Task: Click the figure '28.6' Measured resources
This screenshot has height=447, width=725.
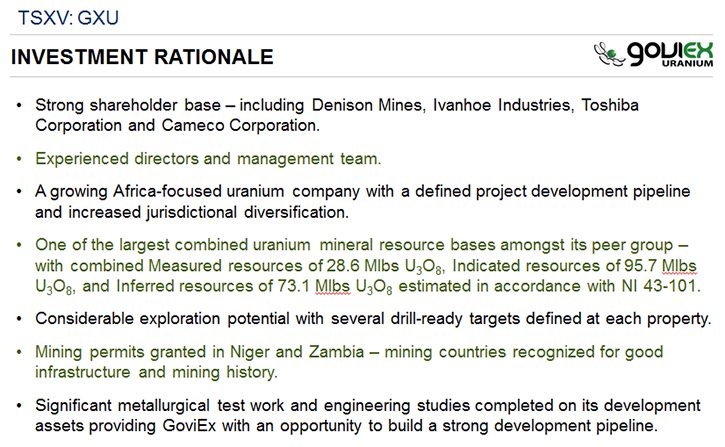Action: coord(343,266)
